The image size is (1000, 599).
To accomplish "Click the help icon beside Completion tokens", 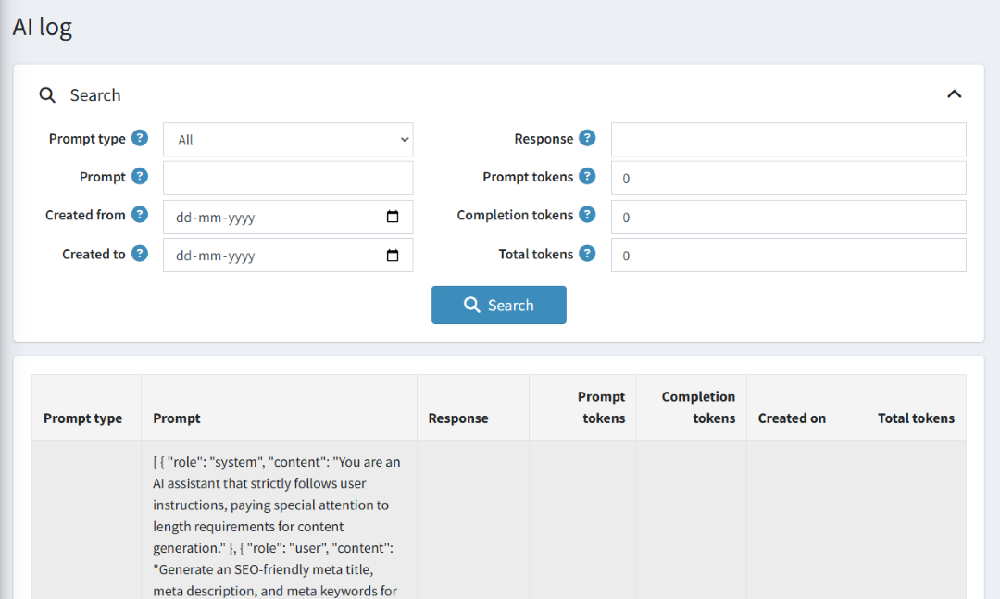I will click(587, 214).
